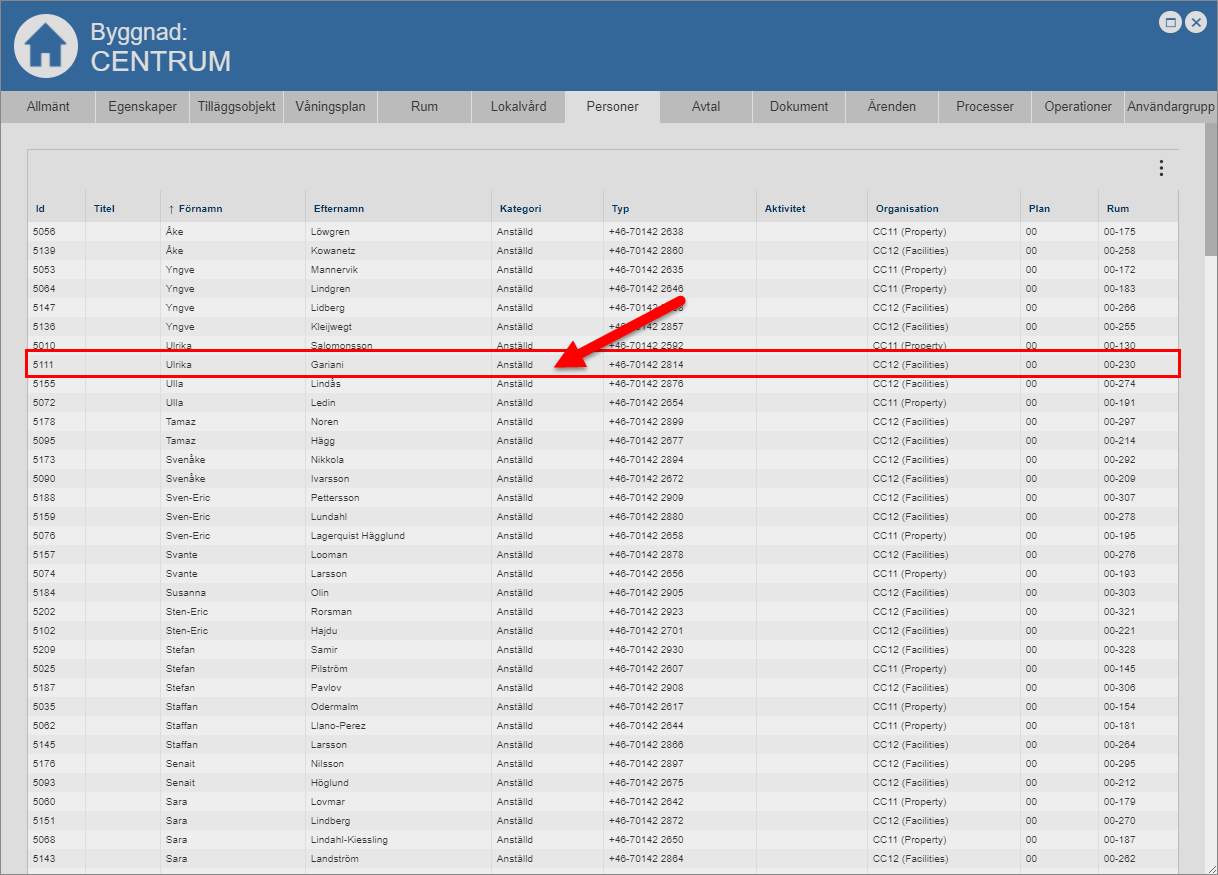Image resolution: width=1218 pixels, height=875 pixels.
Task: Sort the list by Id column
Action: point(40,209)
